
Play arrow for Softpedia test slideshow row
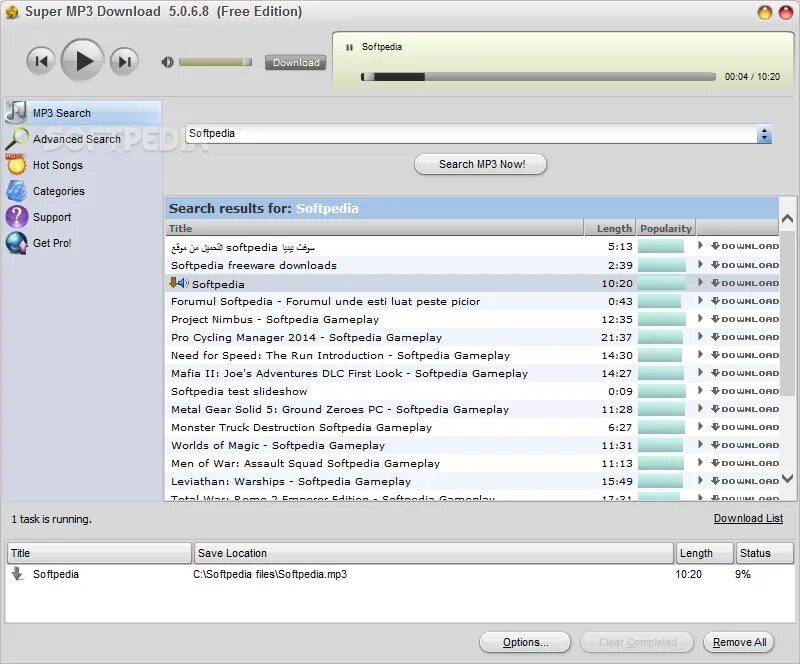tap(701, 390)
